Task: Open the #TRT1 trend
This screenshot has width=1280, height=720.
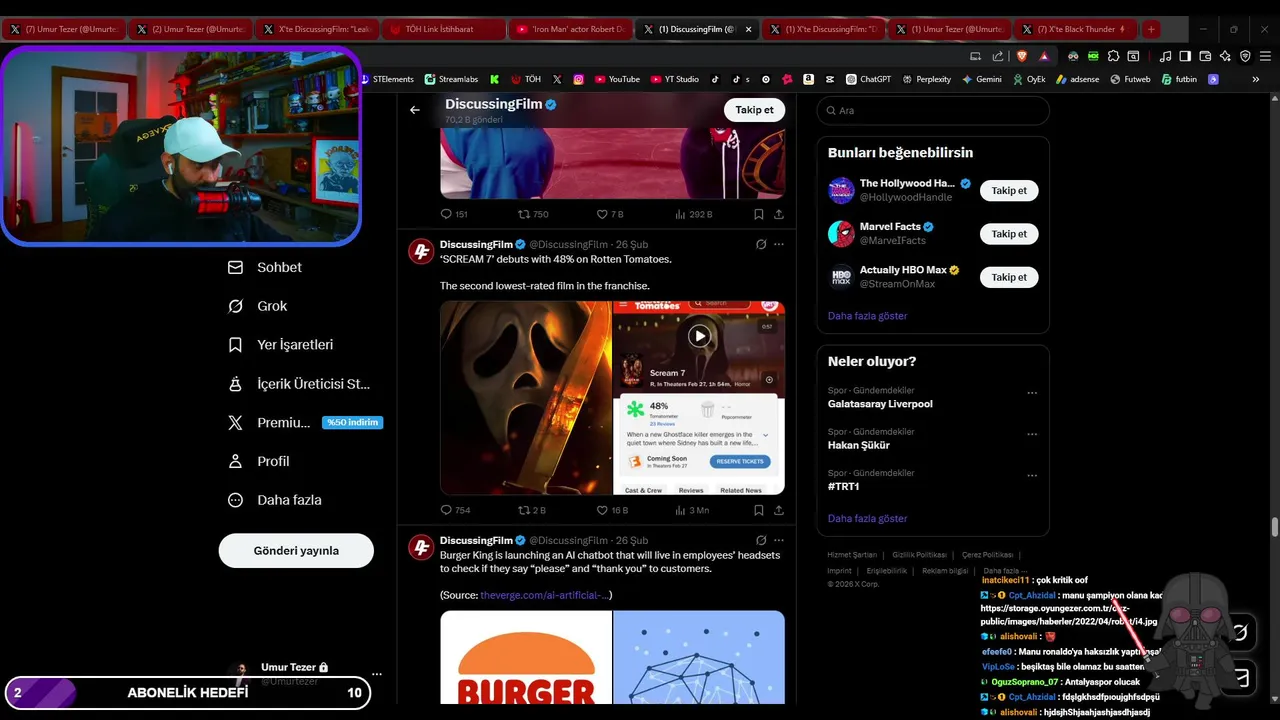Action: [843, 486]
